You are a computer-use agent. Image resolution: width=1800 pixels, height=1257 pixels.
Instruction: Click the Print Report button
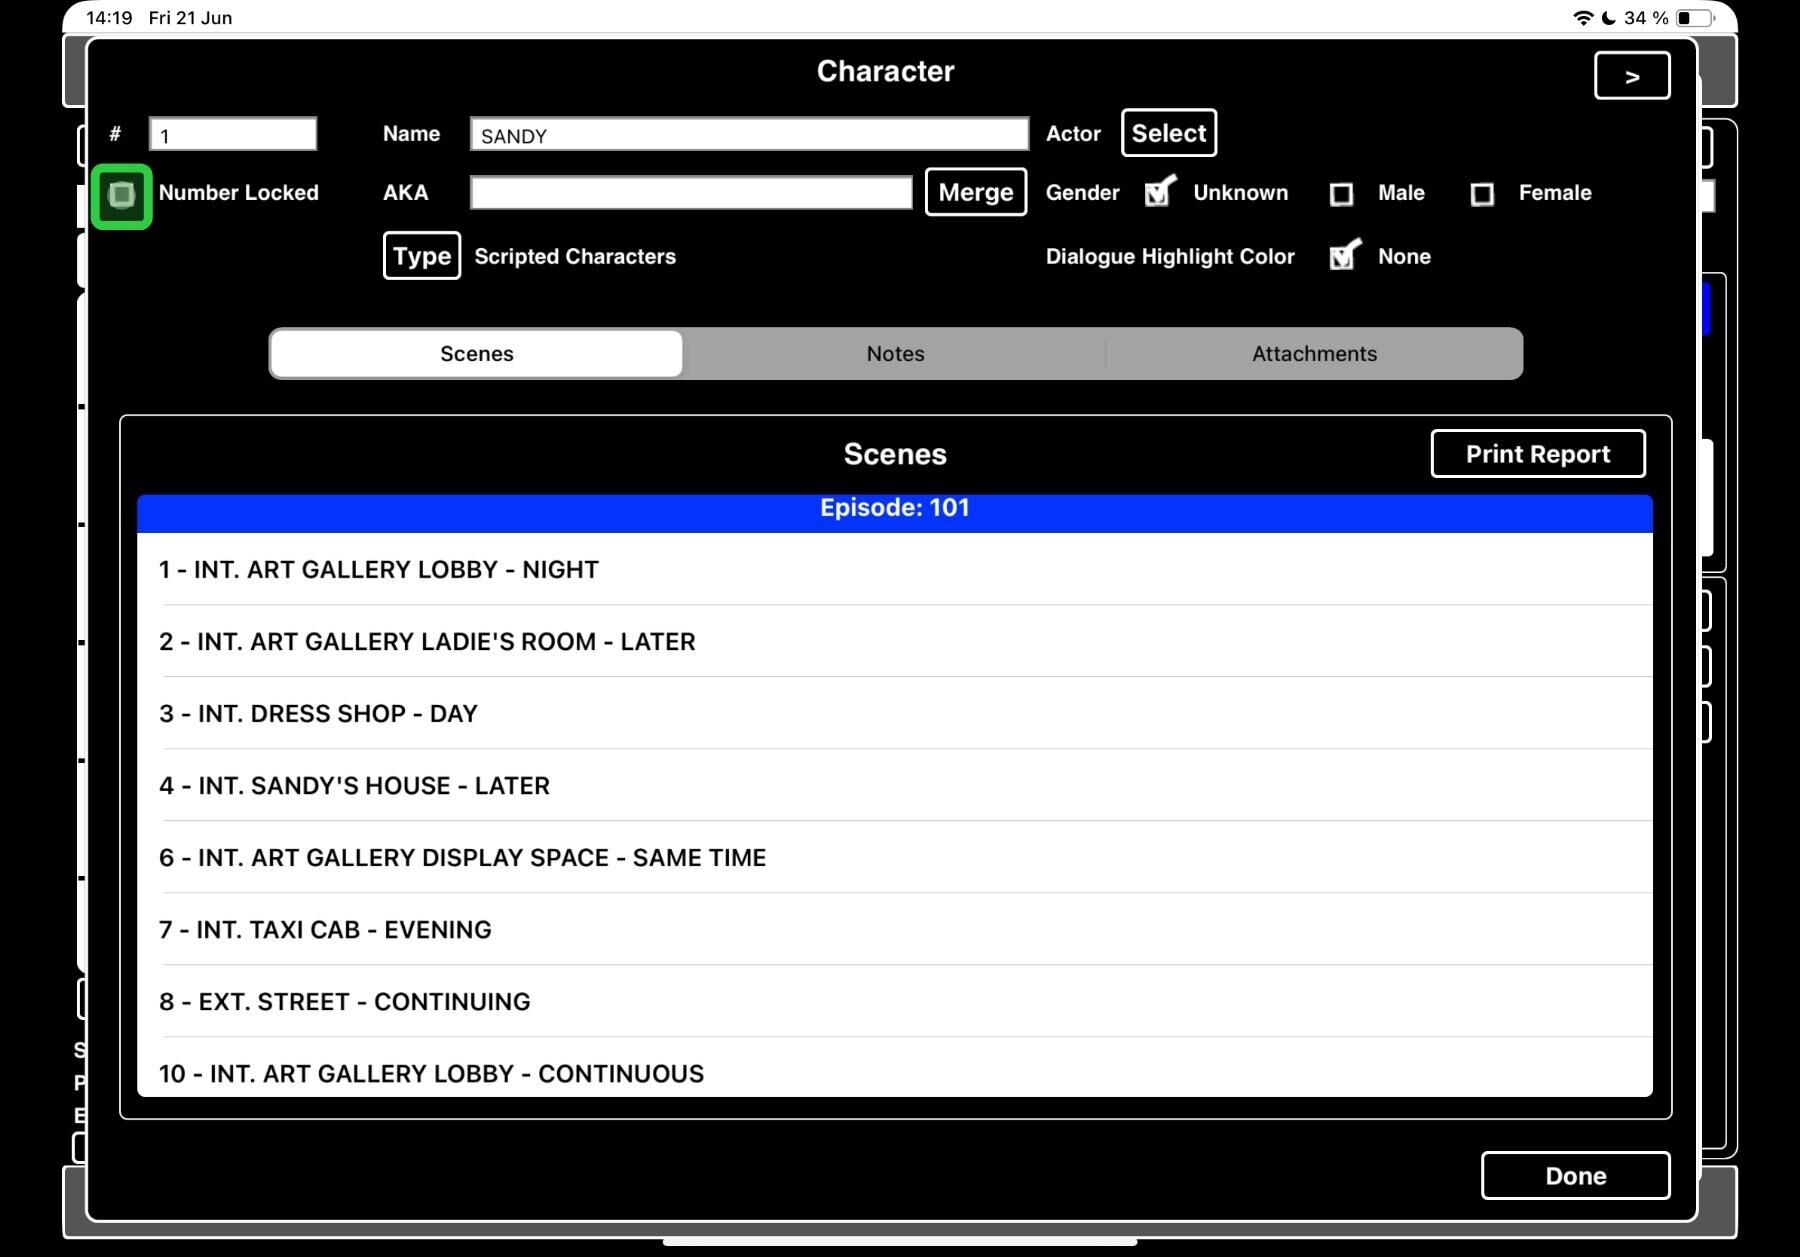tap(1538, 454)
